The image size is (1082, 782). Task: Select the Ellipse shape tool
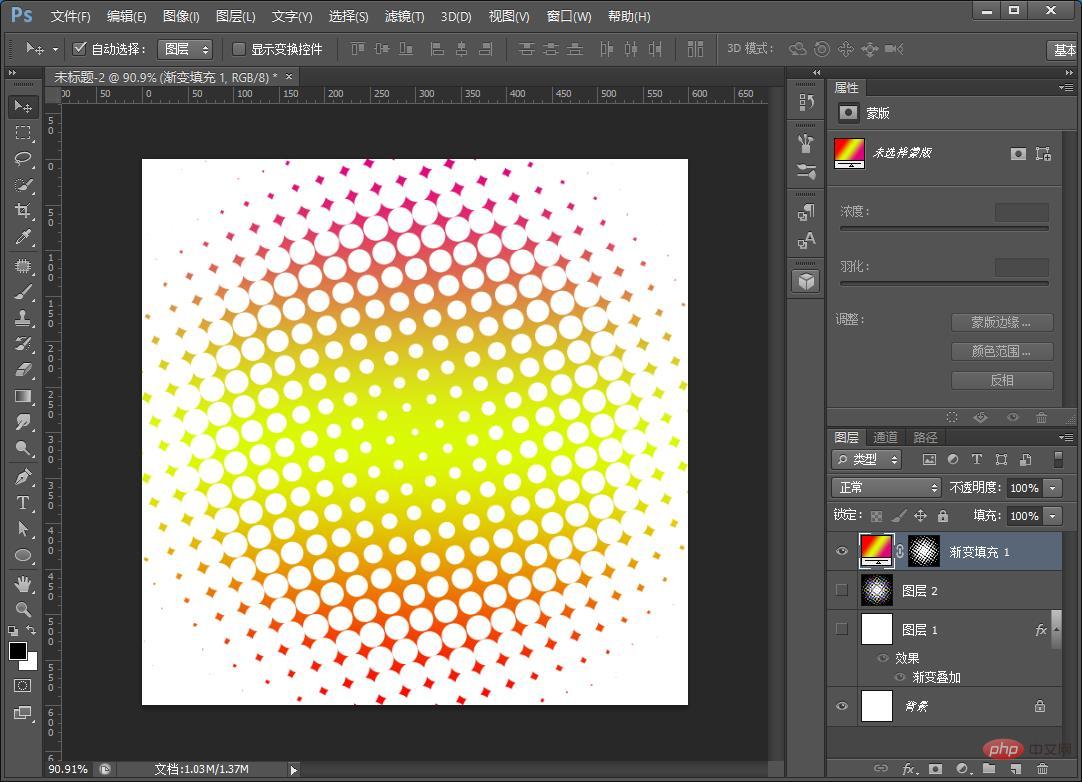(23, 555)
